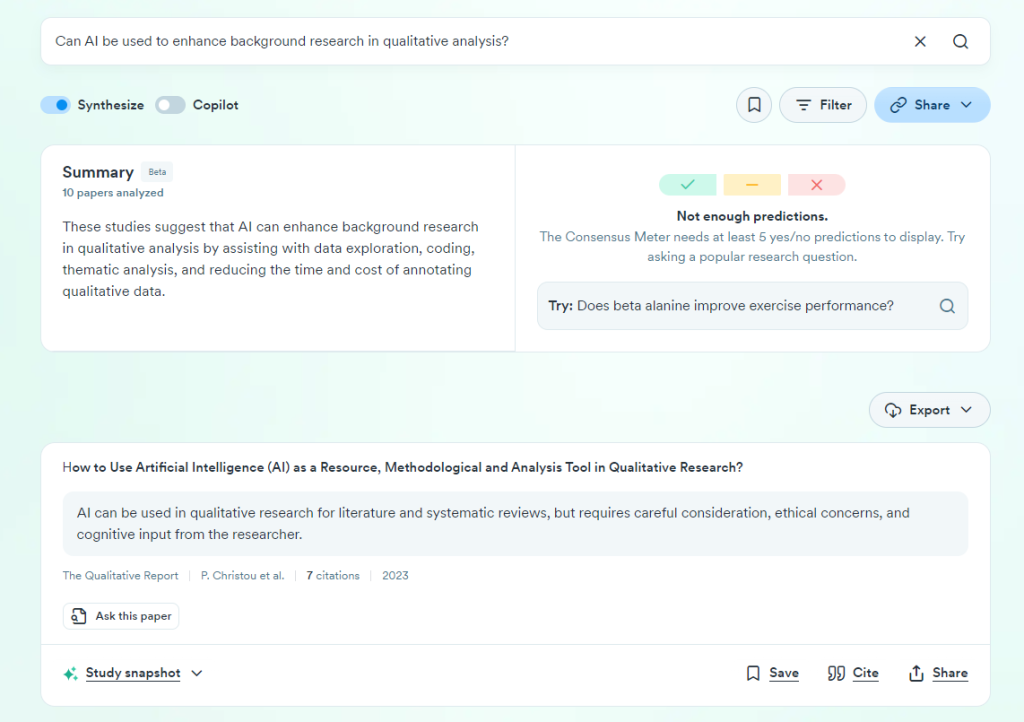Select the green checkmark on the Consensus Meter
This screenshot has height=722, width=1024.
pyautogui.click(x=687, y=185)
